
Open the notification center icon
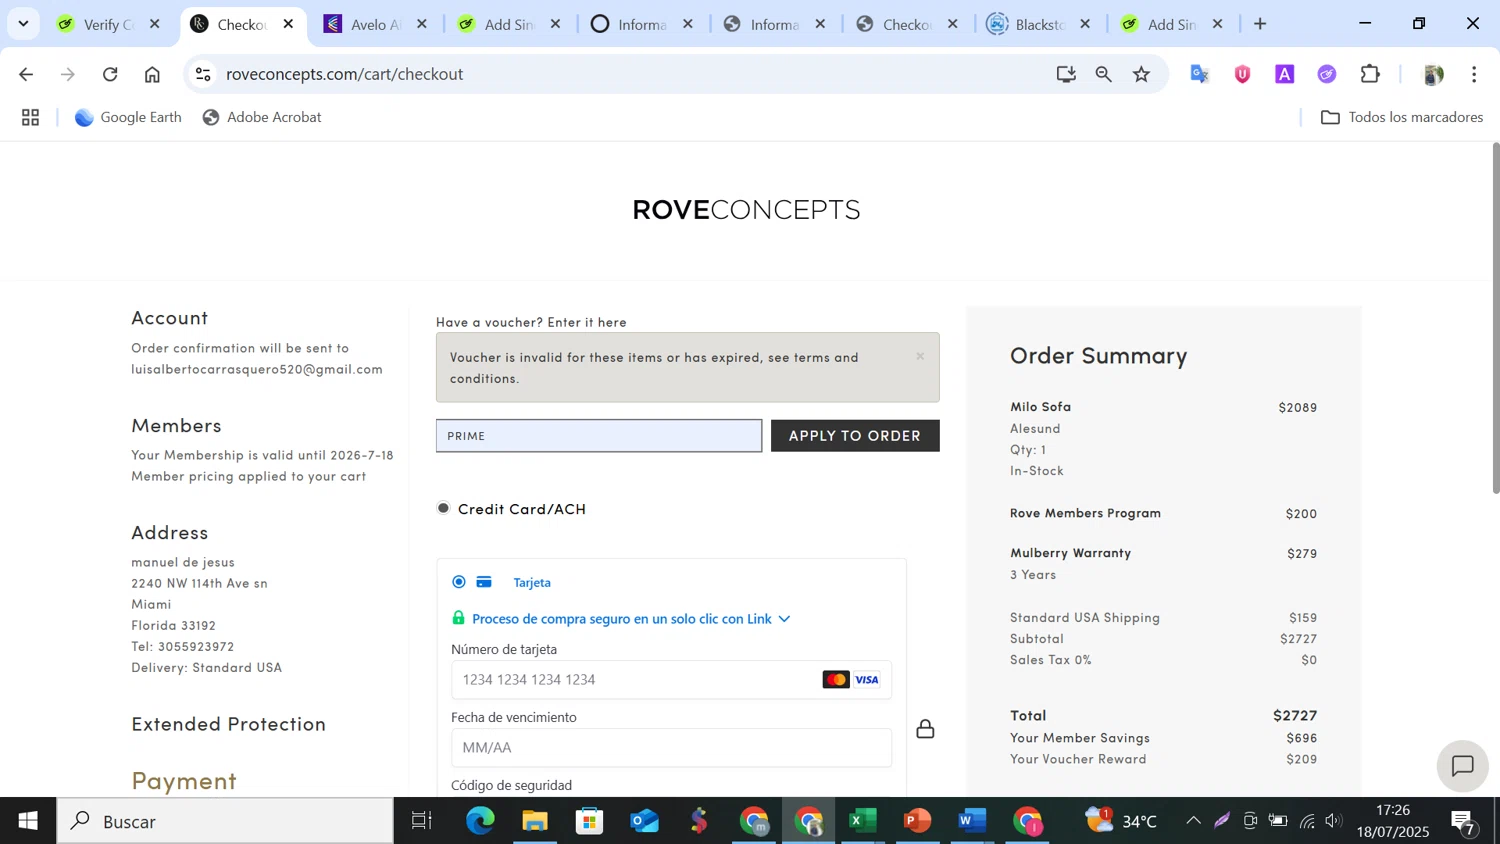click(x=1463, y=821)
